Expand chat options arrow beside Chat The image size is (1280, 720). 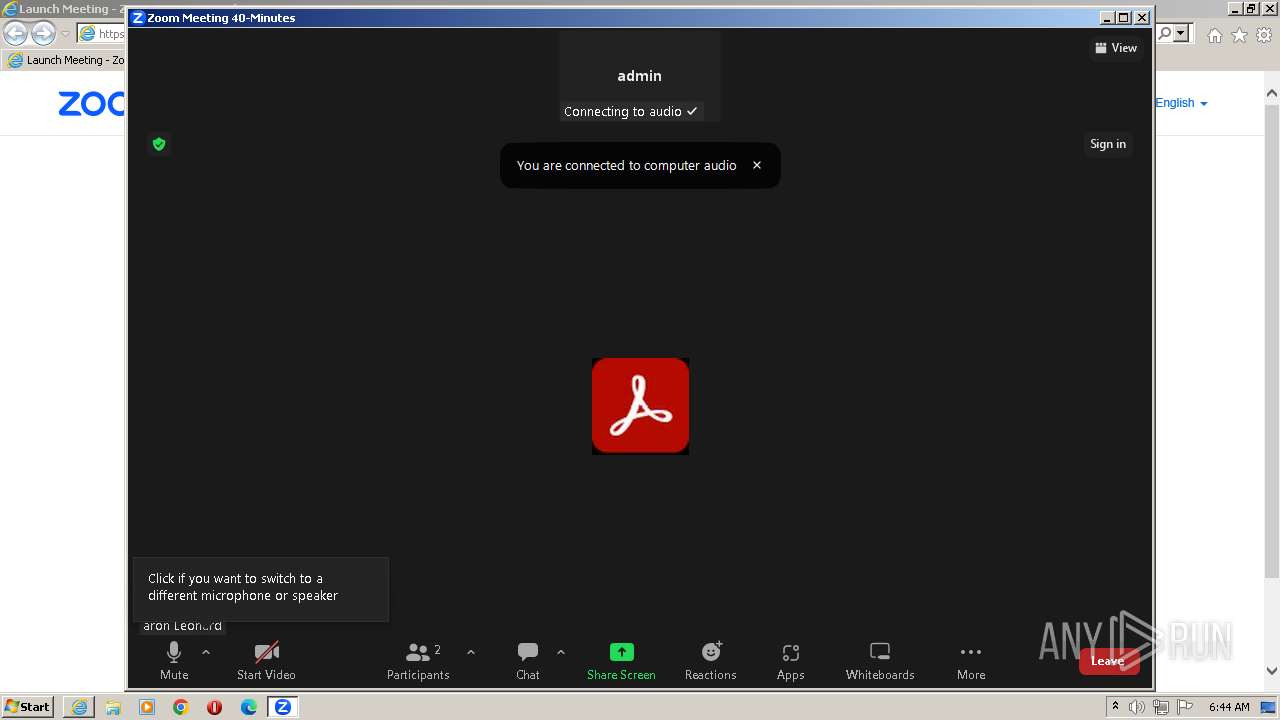(x=561, y=652)
